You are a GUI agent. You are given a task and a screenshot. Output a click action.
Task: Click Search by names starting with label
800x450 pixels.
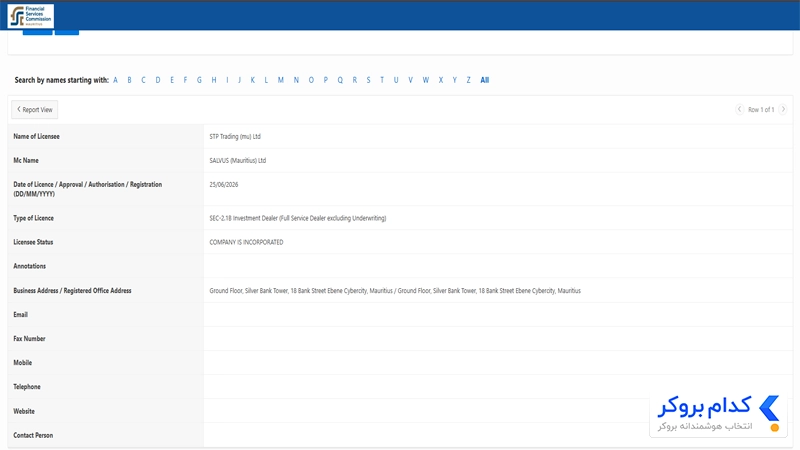click(62, 80)
